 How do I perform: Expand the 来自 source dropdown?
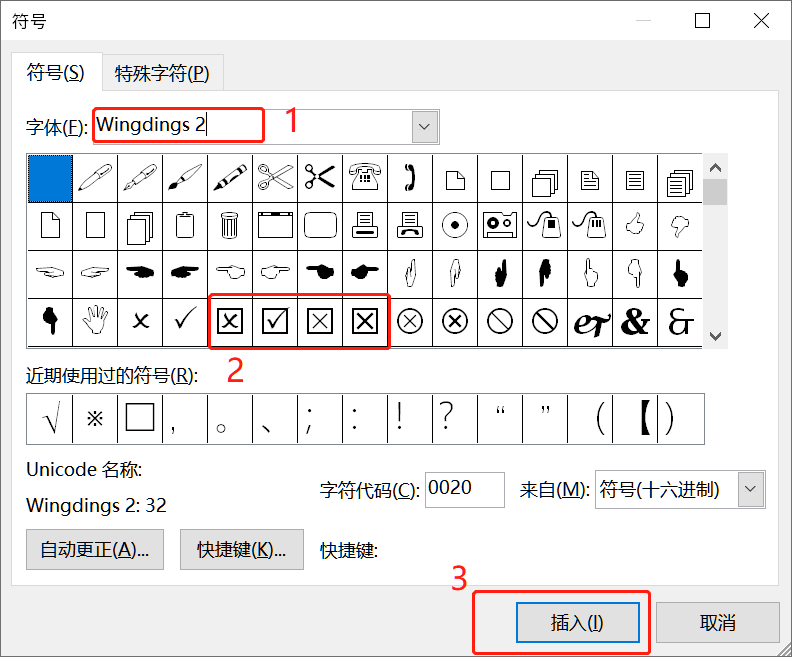751,489
